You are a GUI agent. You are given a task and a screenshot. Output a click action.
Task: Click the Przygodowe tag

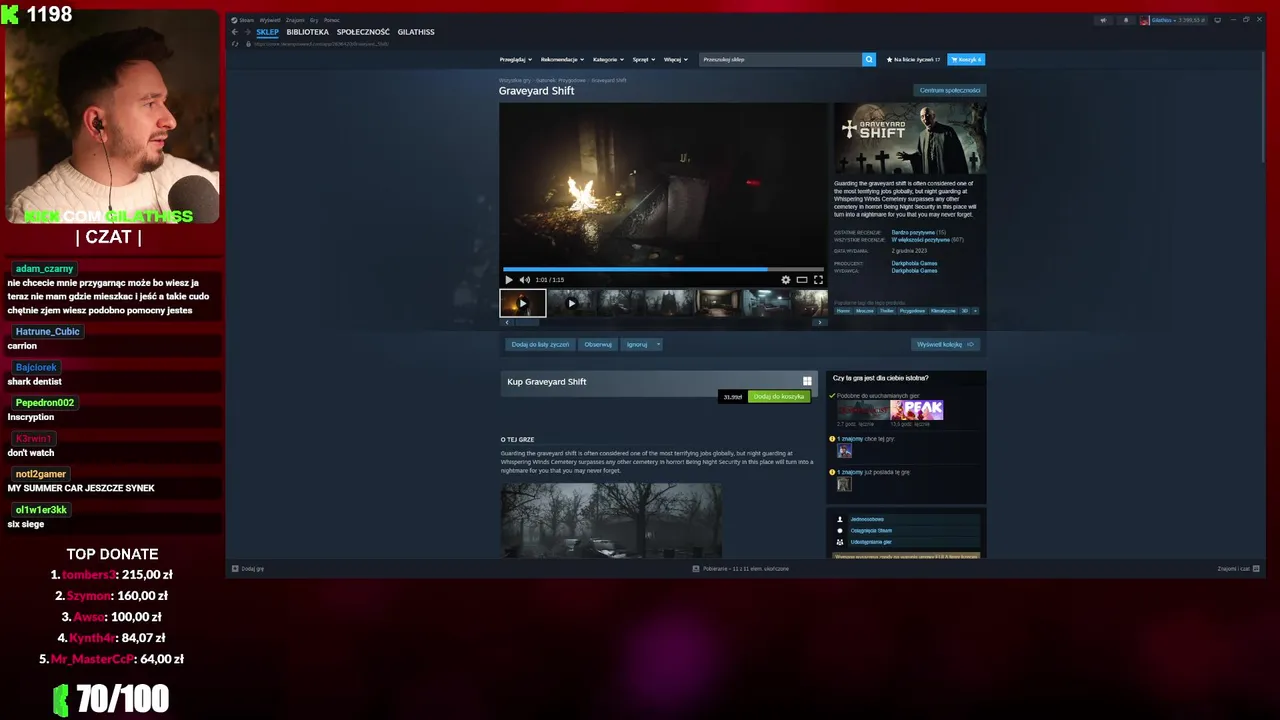912,311
